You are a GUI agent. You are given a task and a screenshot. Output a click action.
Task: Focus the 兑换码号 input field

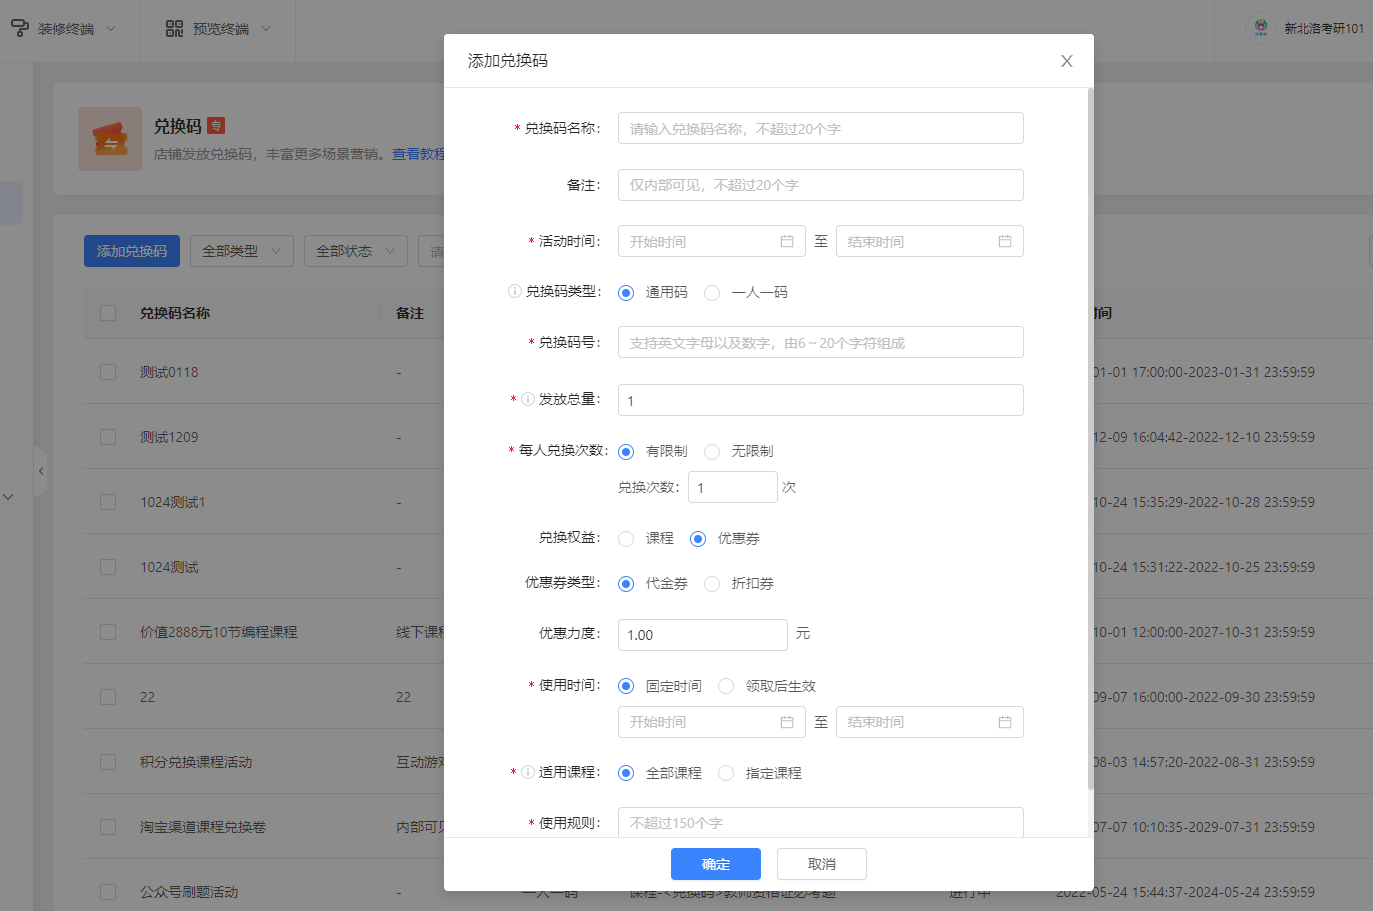click(x=821, y=342)
